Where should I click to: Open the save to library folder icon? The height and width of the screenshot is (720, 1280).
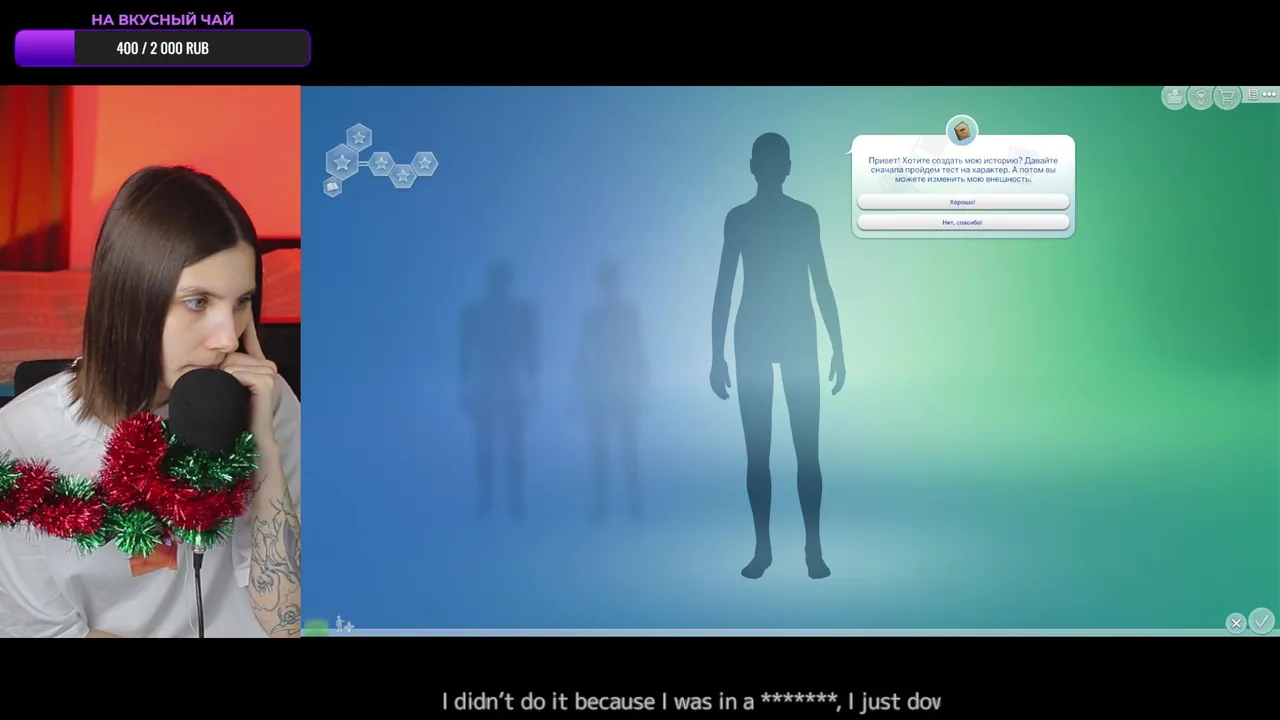[x=1174, y=96]
